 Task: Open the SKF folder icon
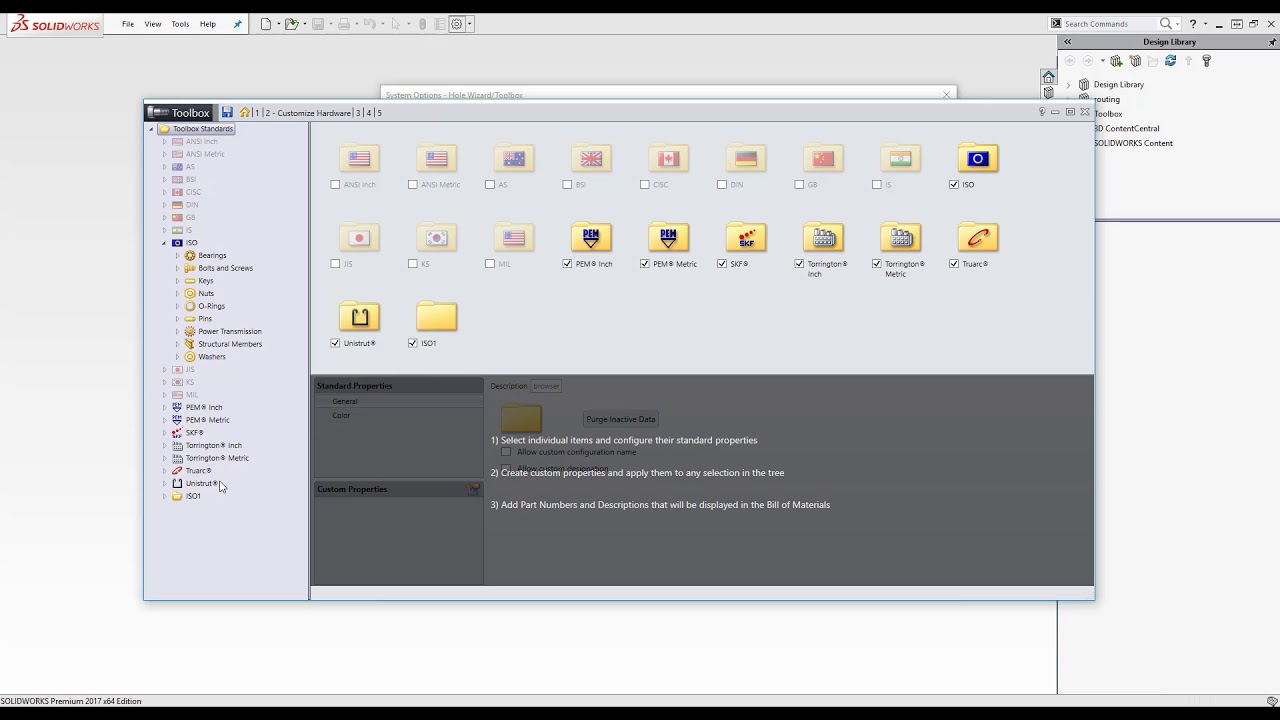pyautogui.click(x=746, y=237)
